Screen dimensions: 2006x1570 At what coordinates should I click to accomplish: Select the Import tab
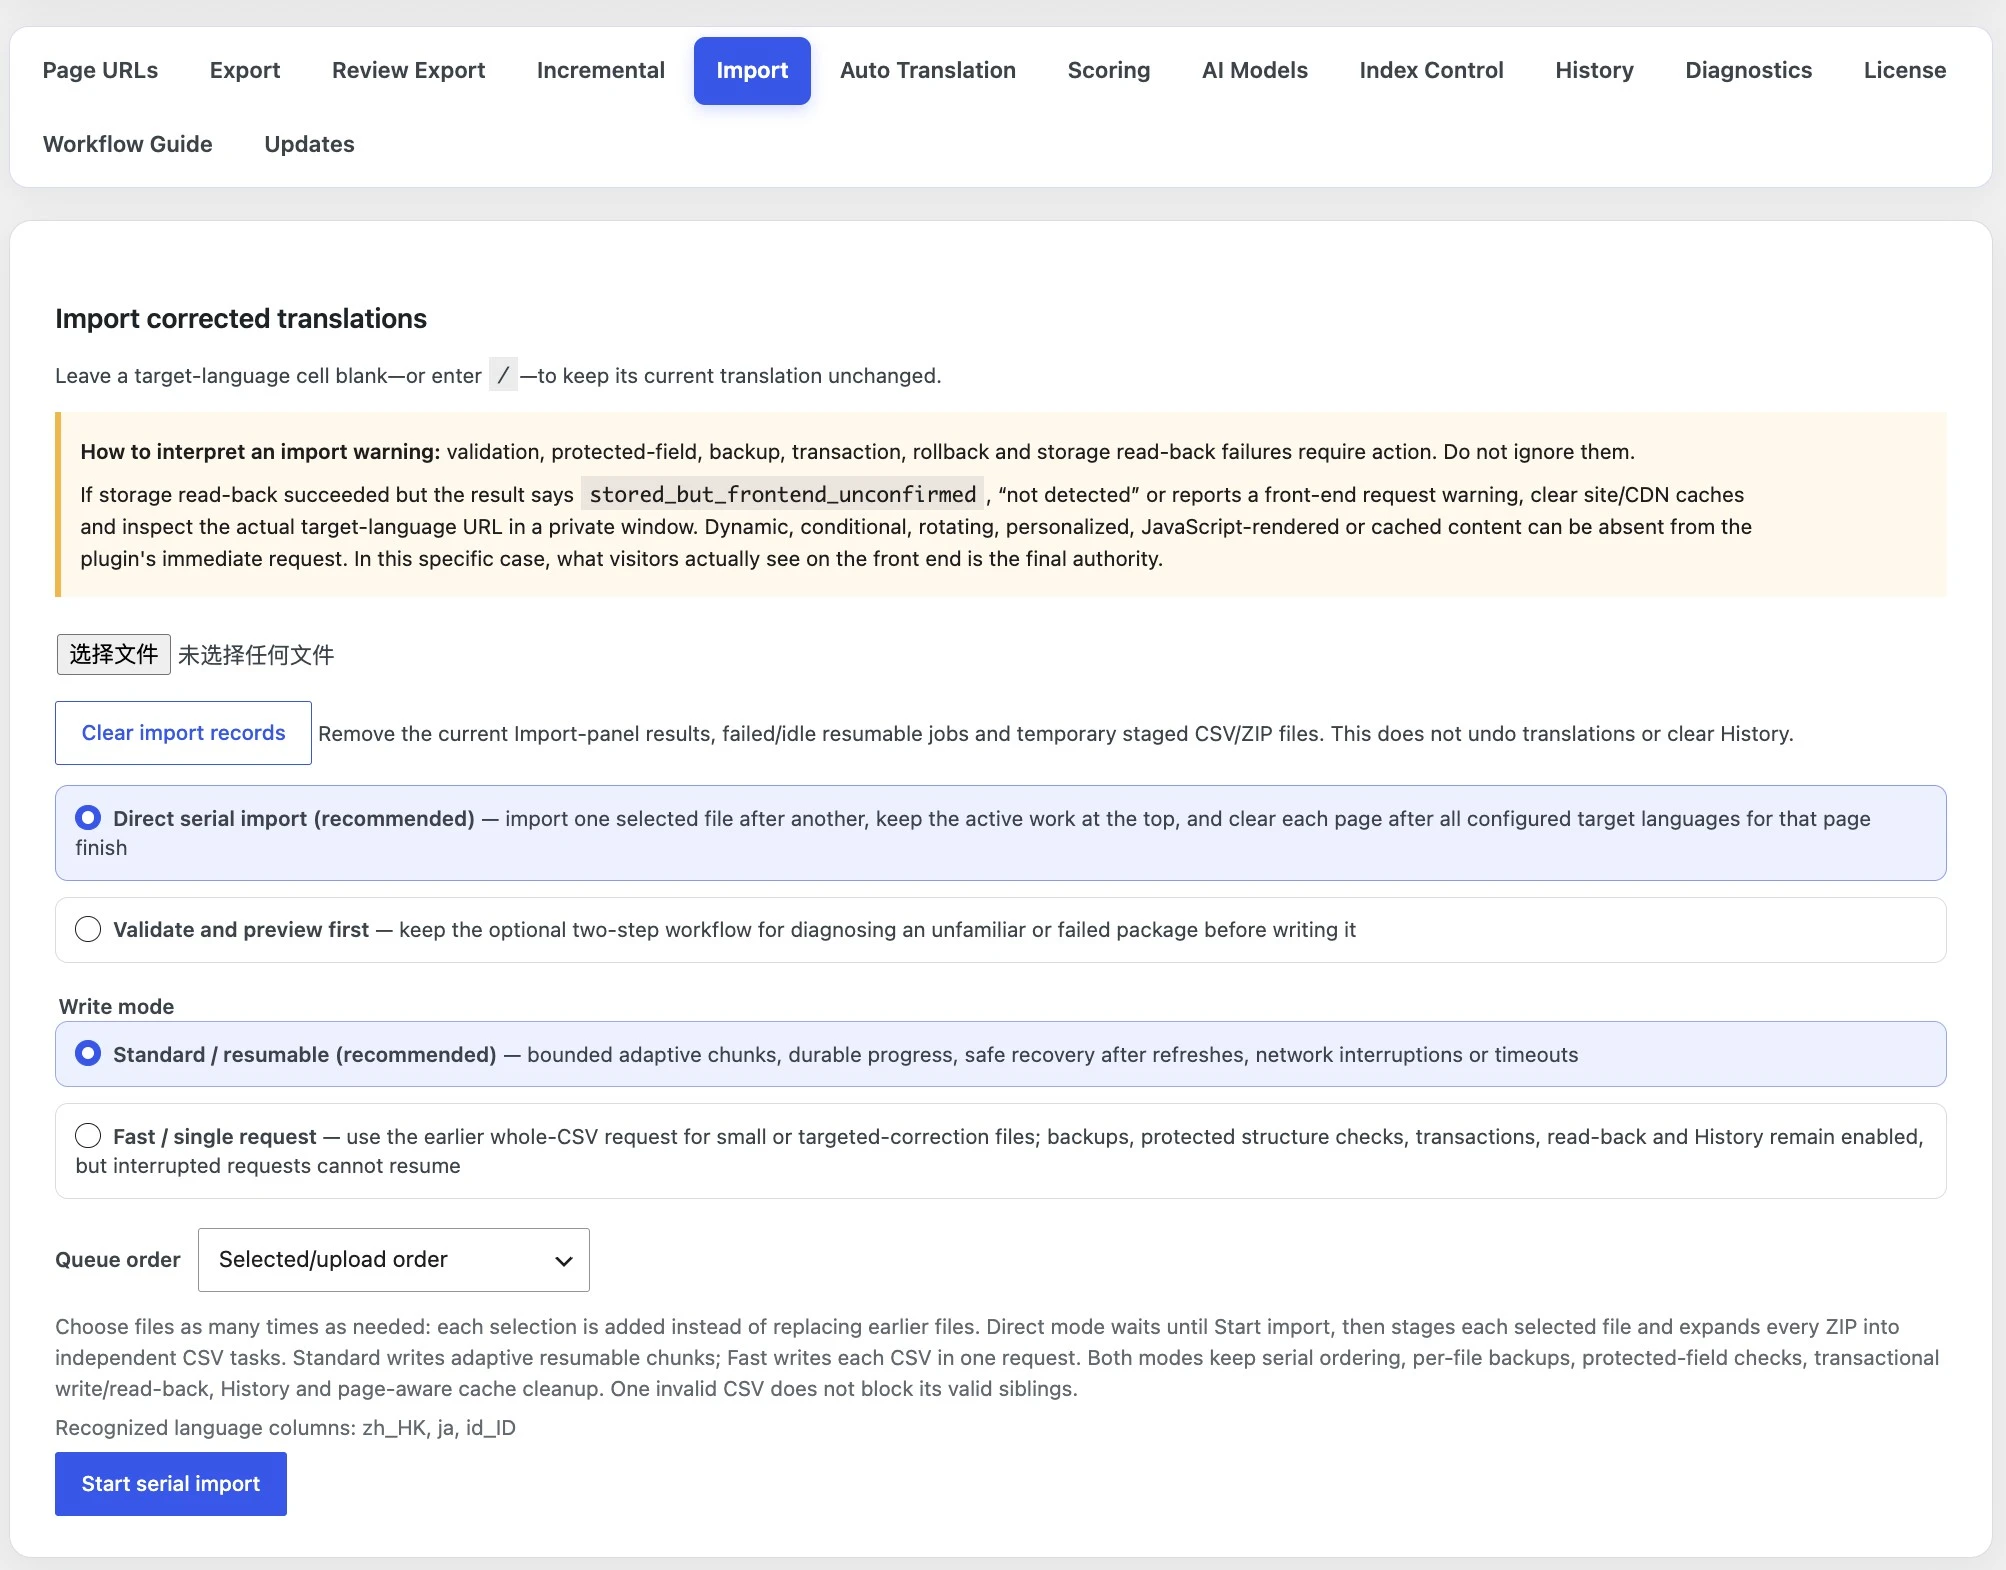752,70
